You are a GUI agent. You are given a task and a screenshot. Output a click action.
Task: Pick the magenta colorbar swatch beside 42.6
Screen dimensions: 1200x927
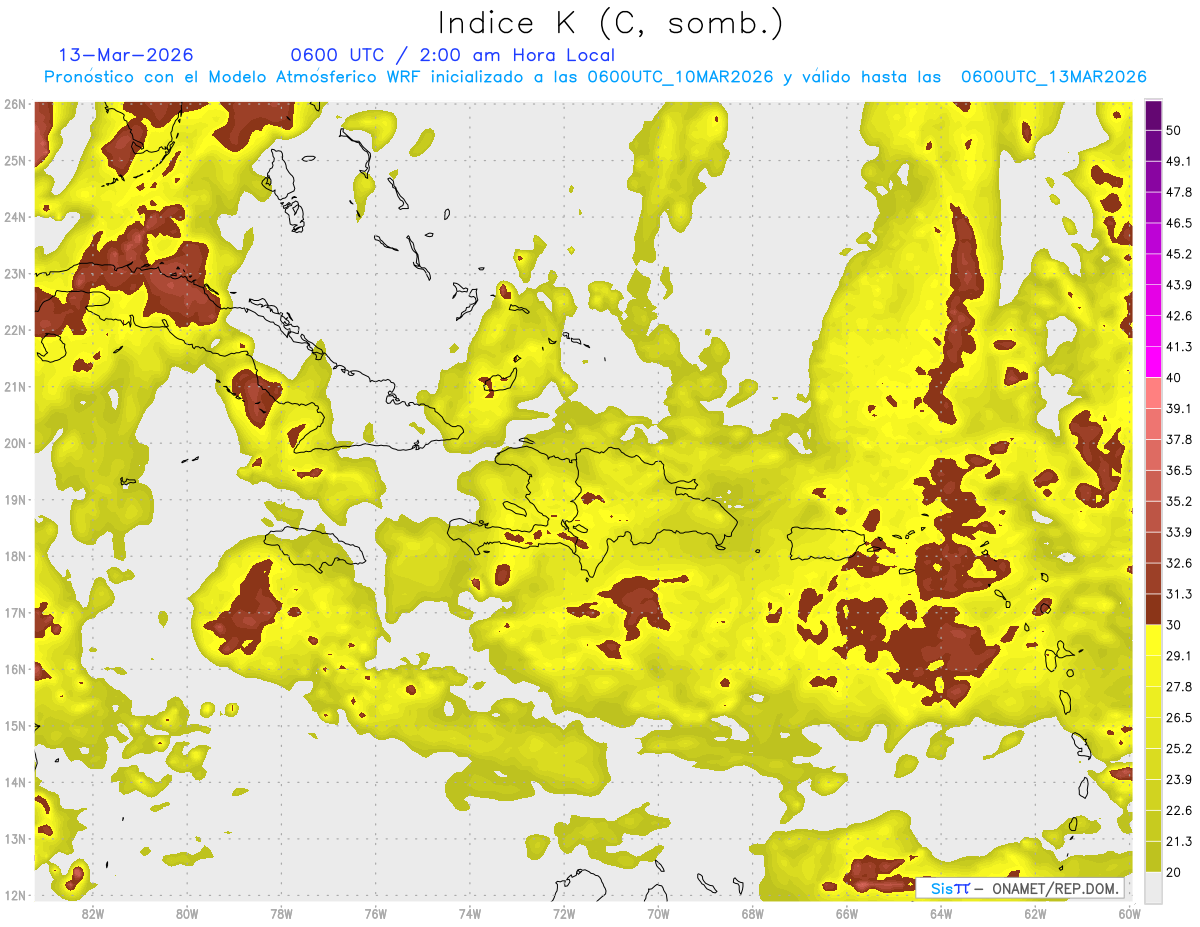pyautogui.click(x=1153, y=331)
